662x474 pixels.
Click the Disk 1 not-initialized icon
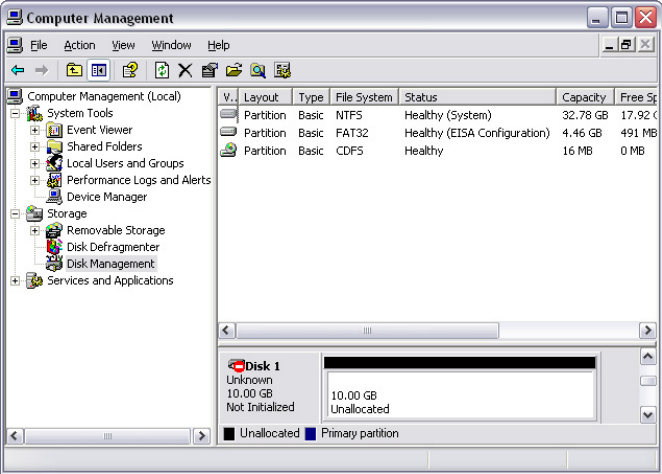(x=236, y=366)
